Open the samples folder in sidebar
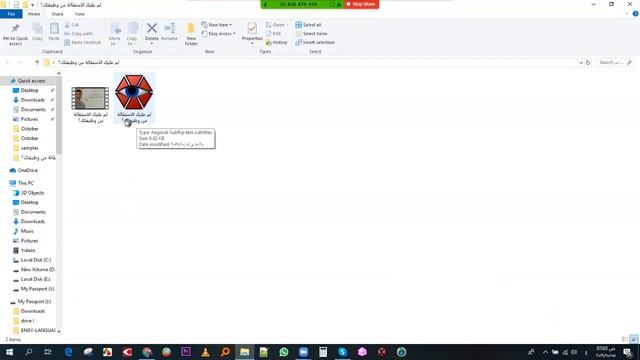Image resolution: width=640 pixels, height=360 pixels. (29, 148)
